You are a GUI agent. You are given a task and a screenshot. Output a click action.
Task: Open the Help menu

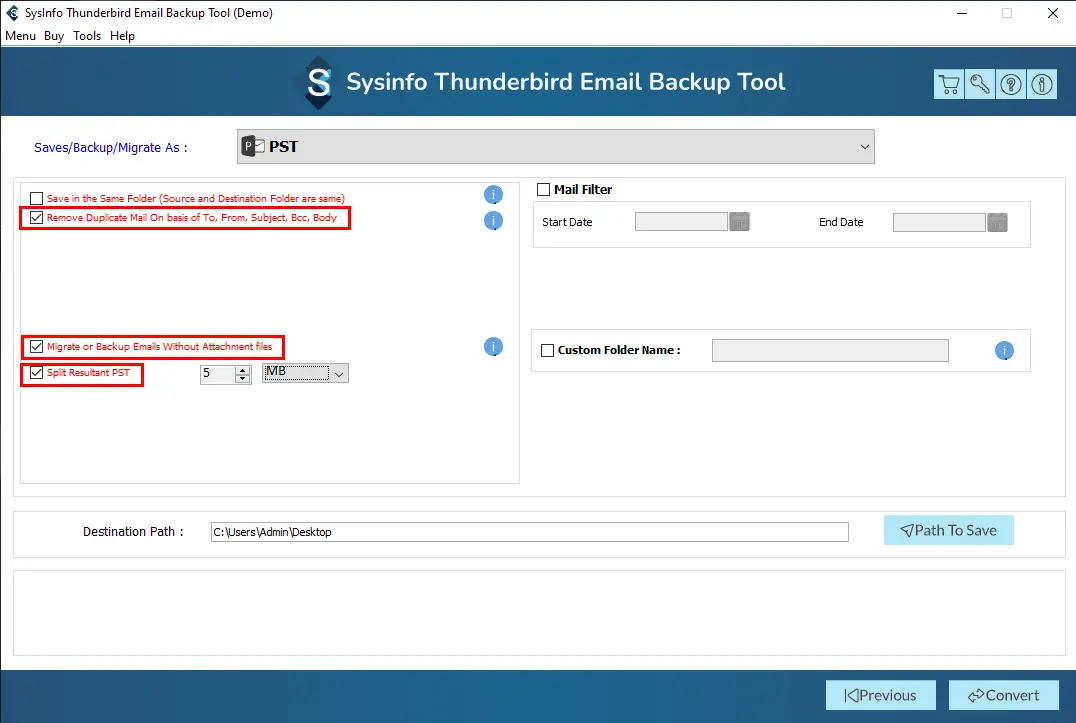pyautogui.click(x=122, y=36)
